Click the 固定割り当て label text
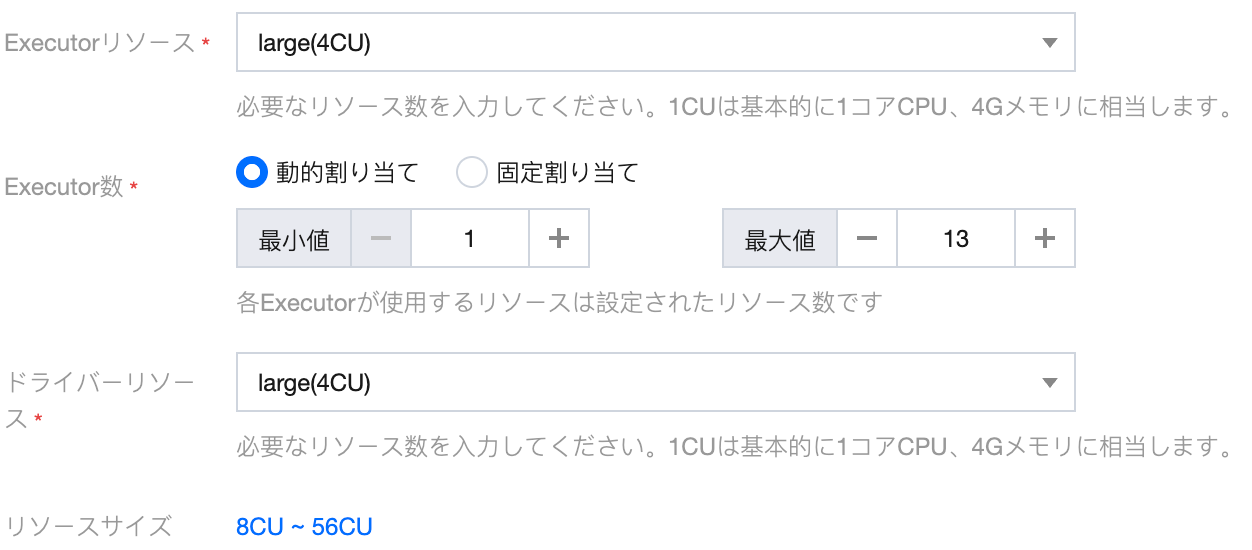The image size is (1252, 550). click(x=567, y=173)
